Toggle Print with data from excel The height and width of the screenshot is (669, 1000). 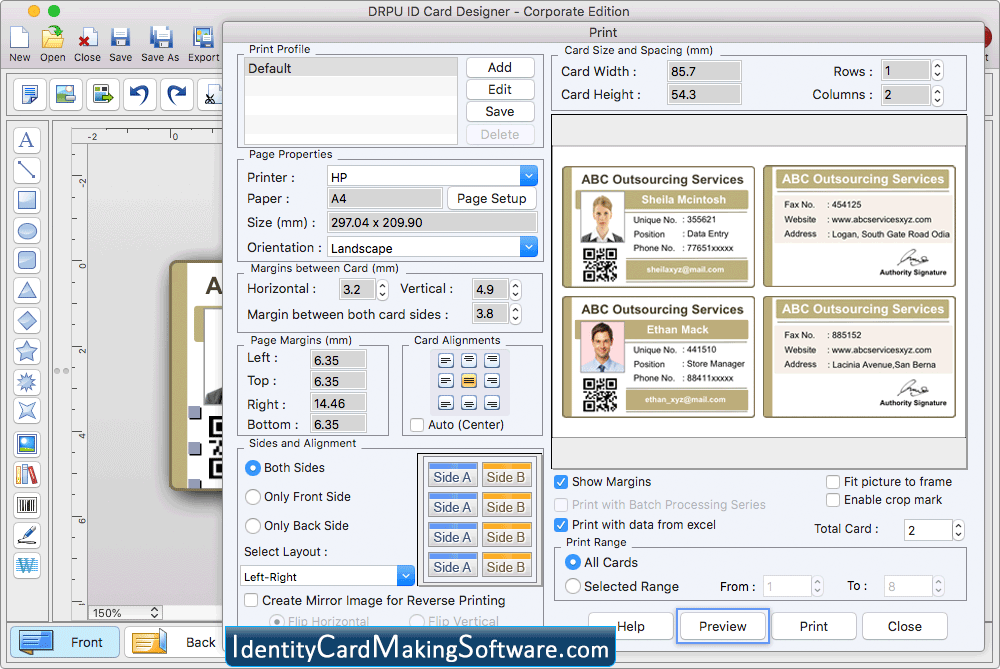tap(561, 525)
